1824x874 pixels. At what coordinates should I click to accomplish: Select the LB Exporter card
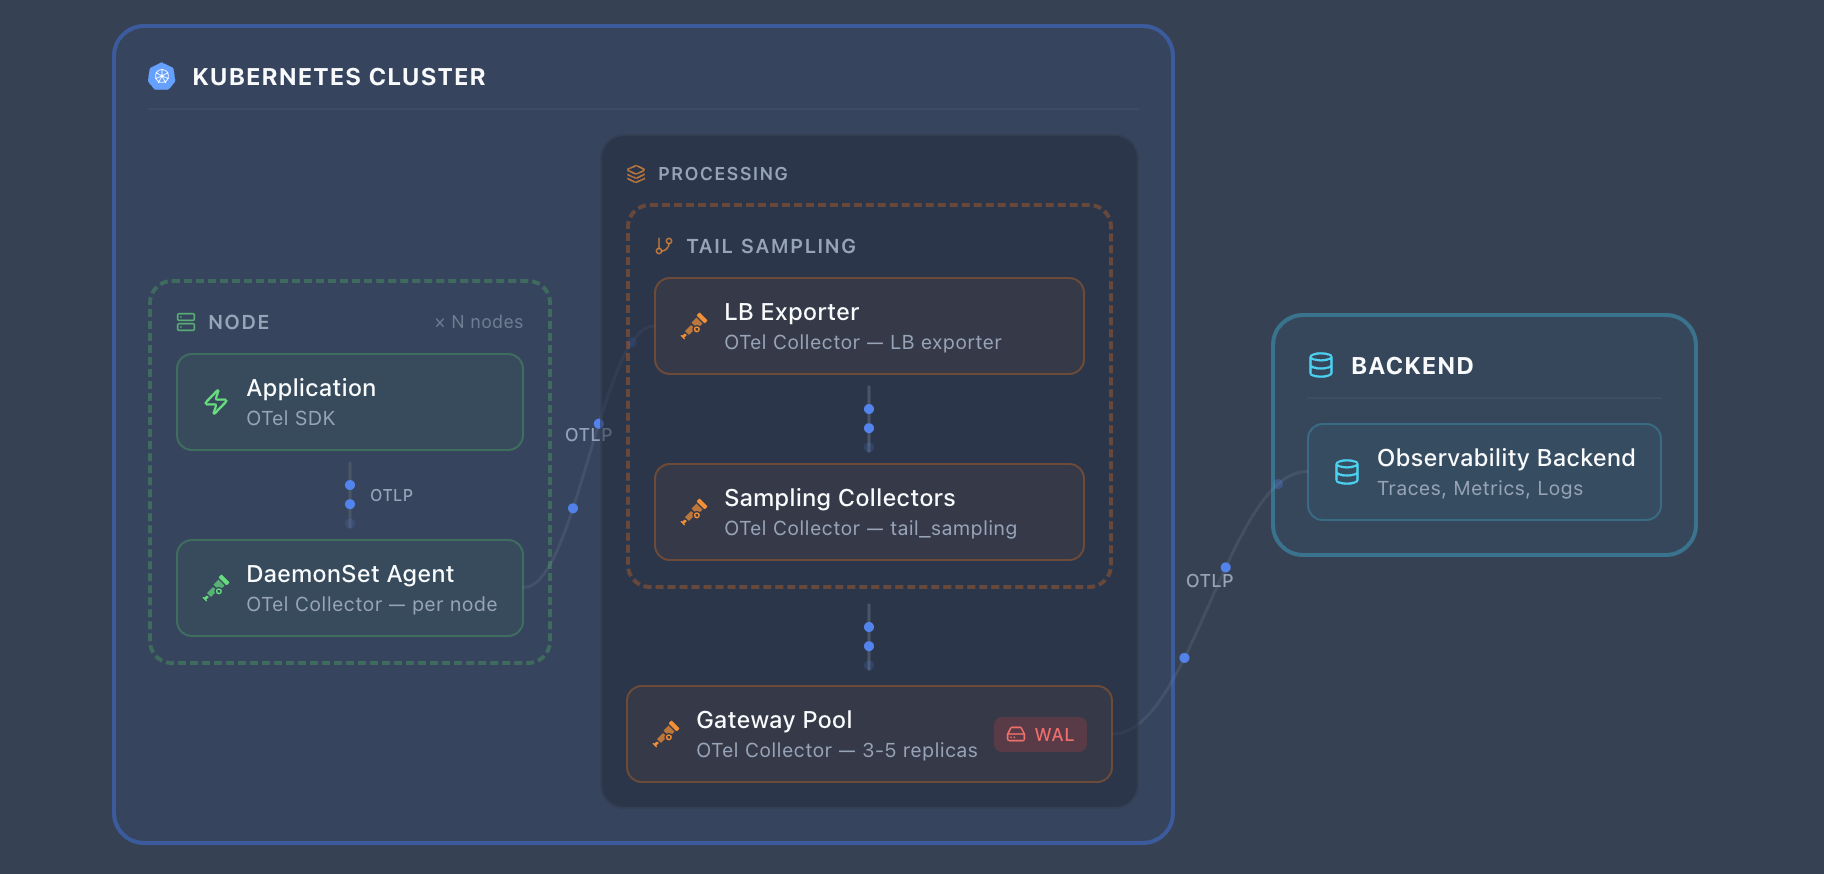(869, 326)
